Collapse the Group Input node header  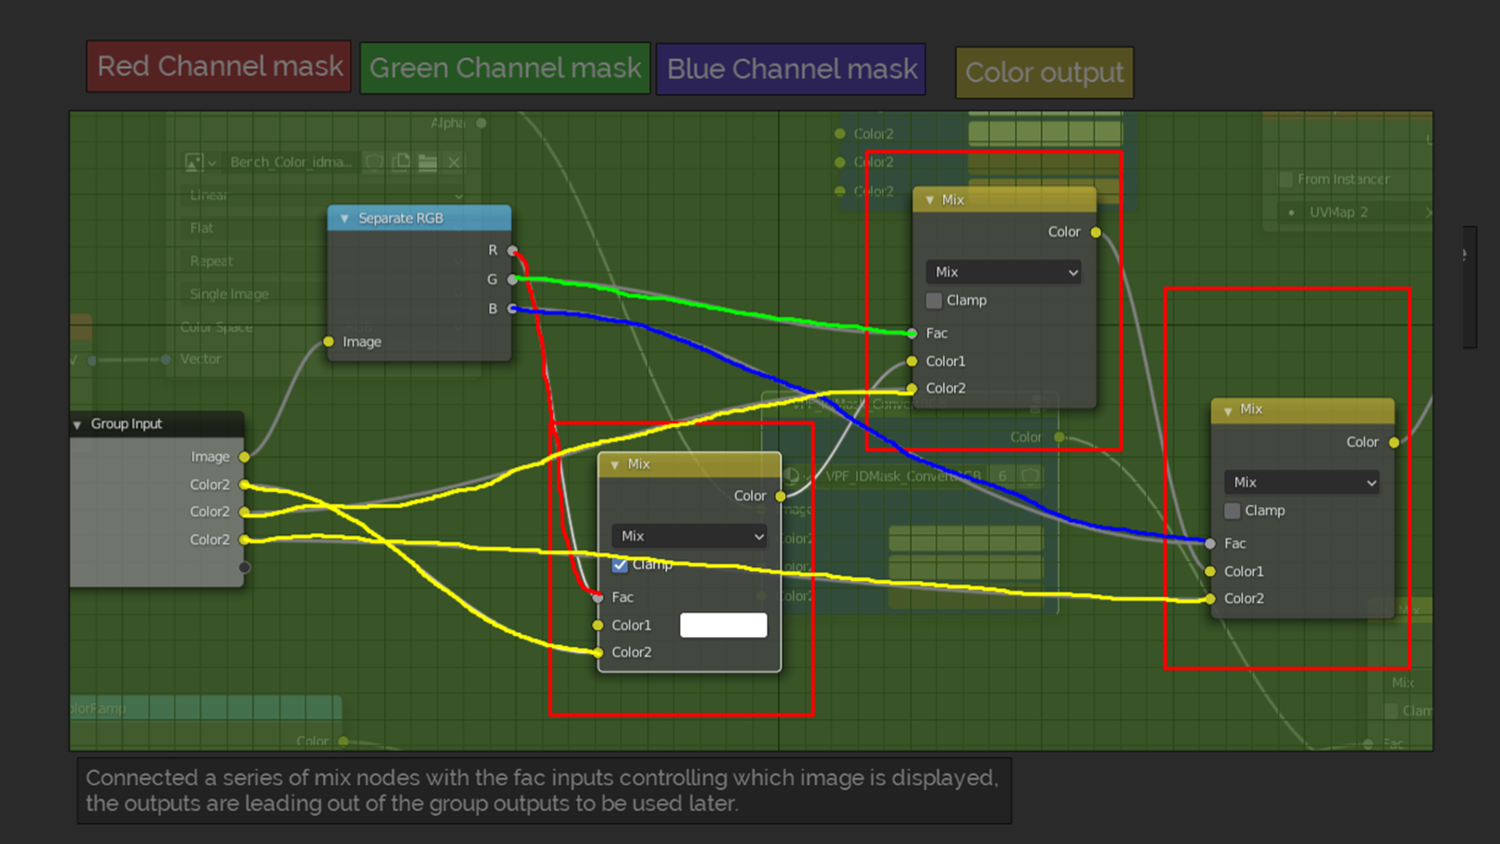(x=77, y=424)
